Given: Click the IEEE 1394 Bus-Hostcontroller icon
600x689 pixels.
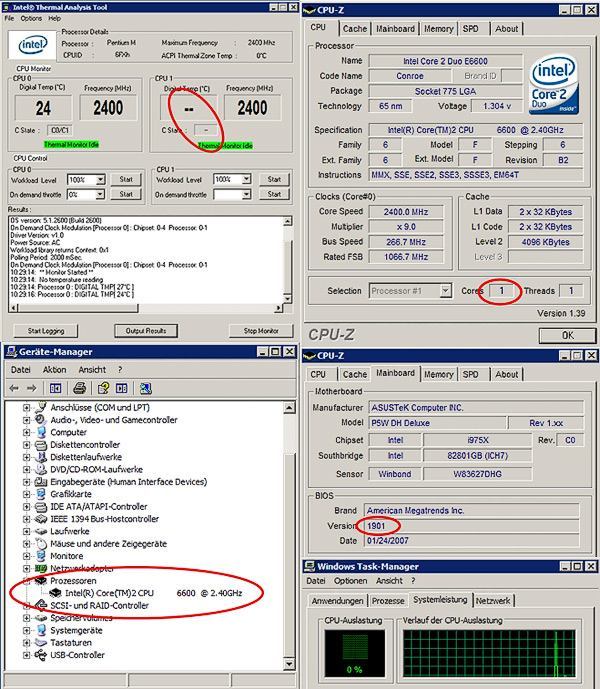Looking at the screenshot, I should [41, 519].
